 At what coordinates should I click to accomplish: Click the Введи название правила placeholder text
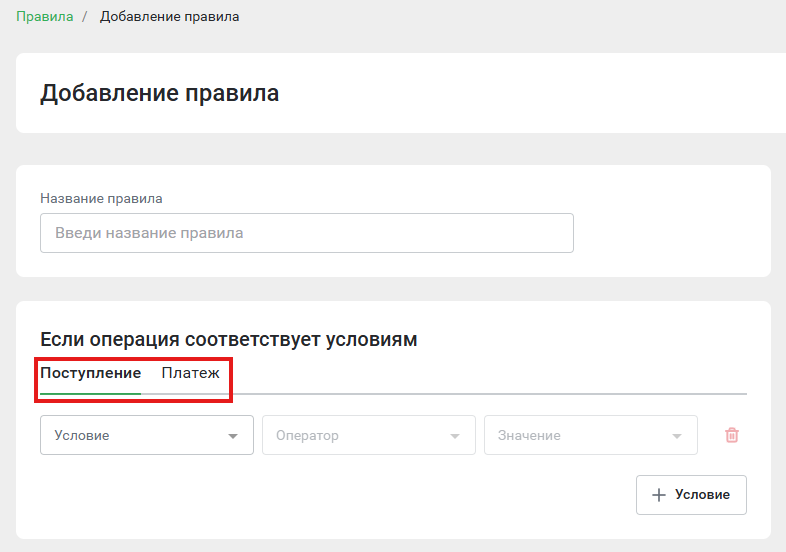point(149,233)
